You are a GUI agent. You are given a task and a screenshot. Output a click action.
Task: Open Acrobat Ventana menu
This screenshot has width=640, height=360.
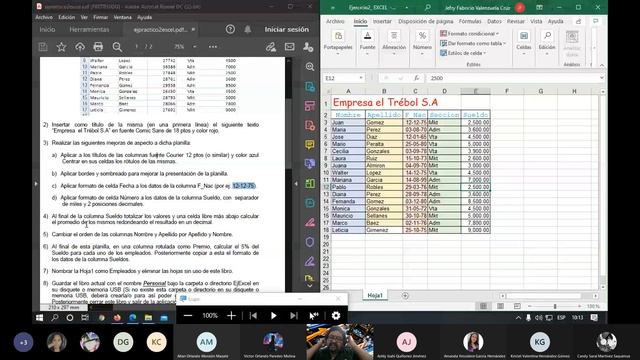tap(122, 17)
